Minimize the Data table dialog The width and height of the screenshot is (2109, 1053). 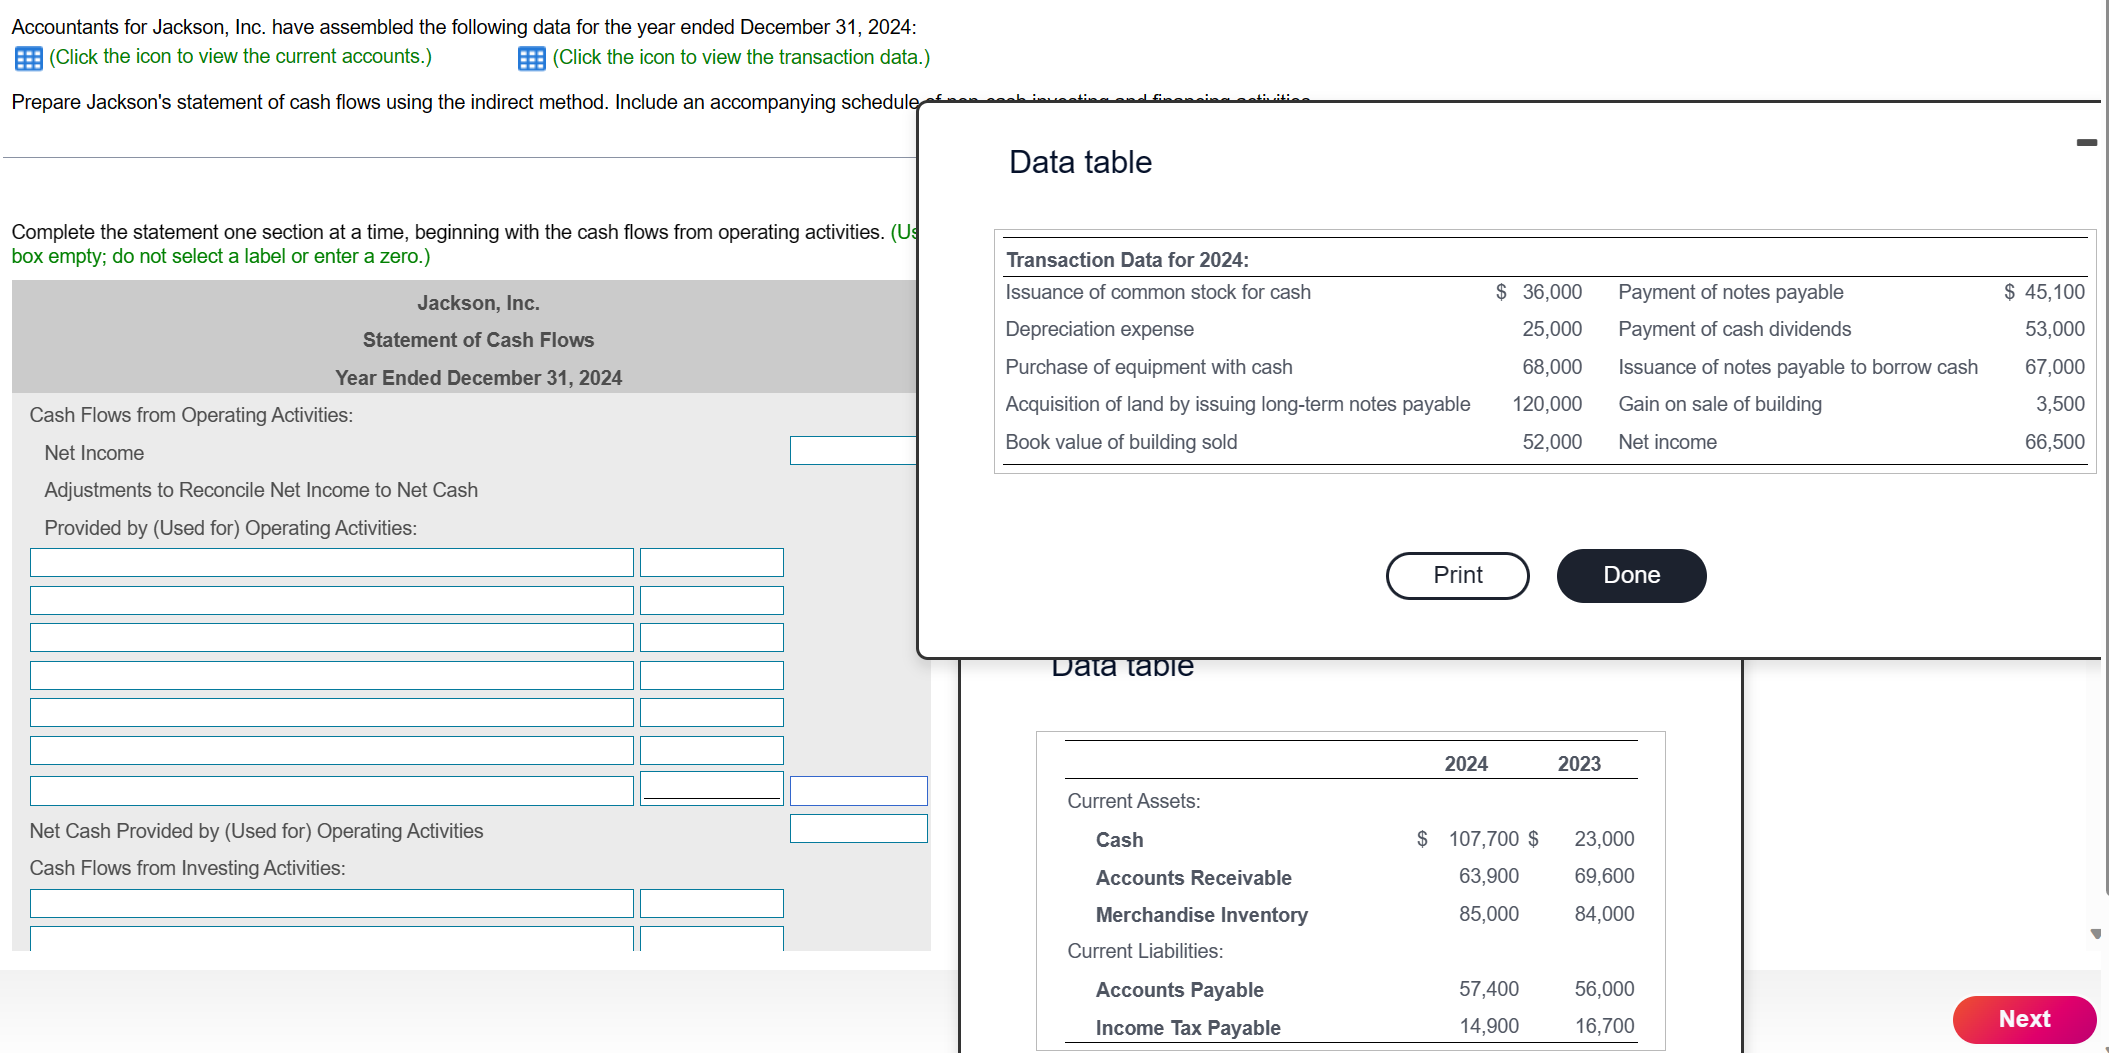2086,142
